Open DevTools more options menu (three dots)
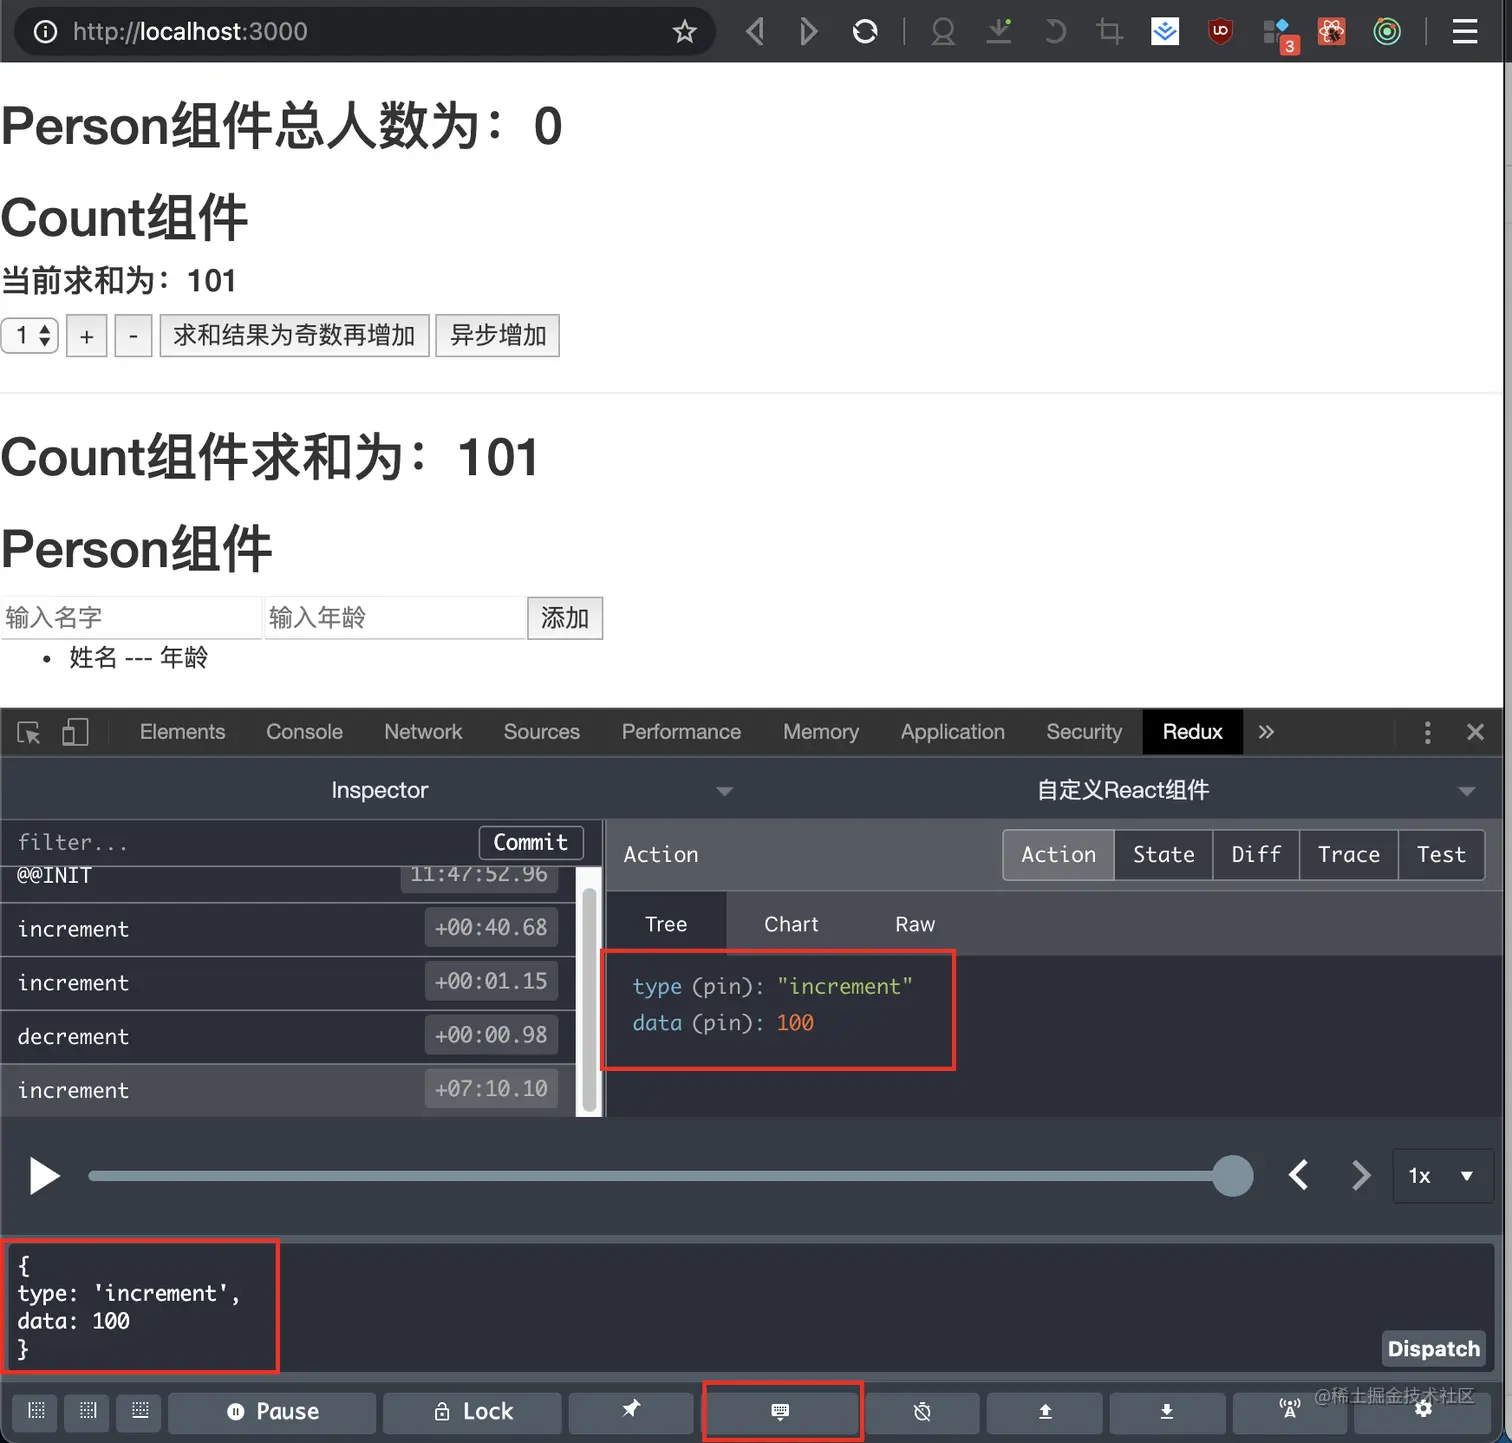The image size is (1512, 1443). point(1427,733)
